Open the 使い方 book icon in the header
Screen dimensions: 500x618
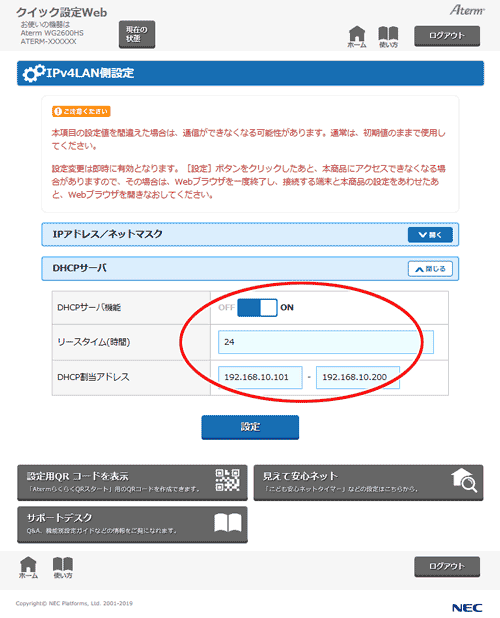coord(388,37)
